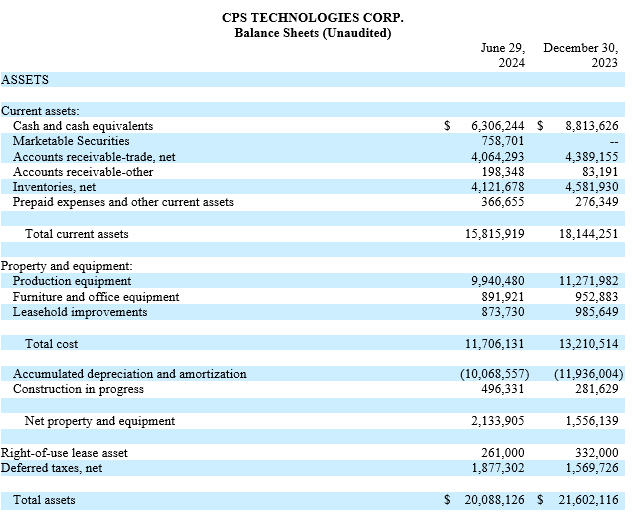
Task: Click accumulated depreciation (11,936,004)
Action: tap(589, 374)
